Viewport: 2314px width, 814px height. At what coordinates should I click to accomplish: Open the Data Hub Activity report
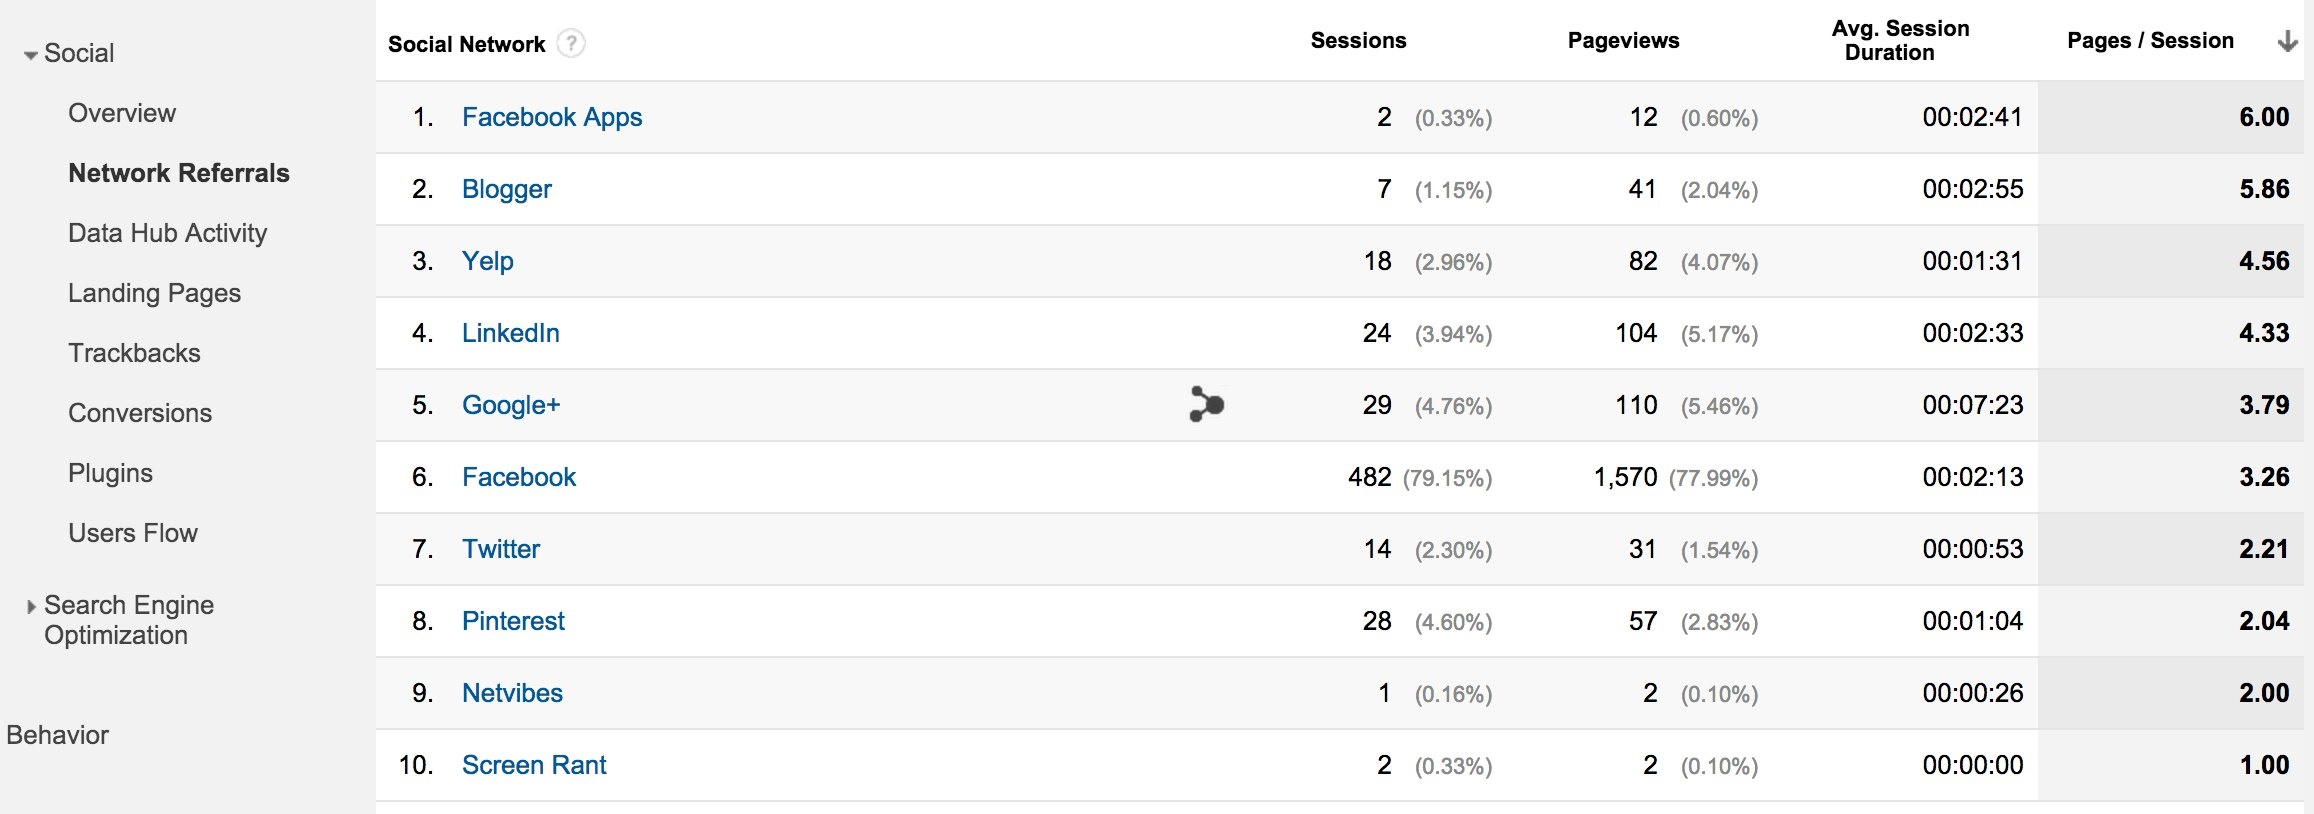click(x=166, y=233)
